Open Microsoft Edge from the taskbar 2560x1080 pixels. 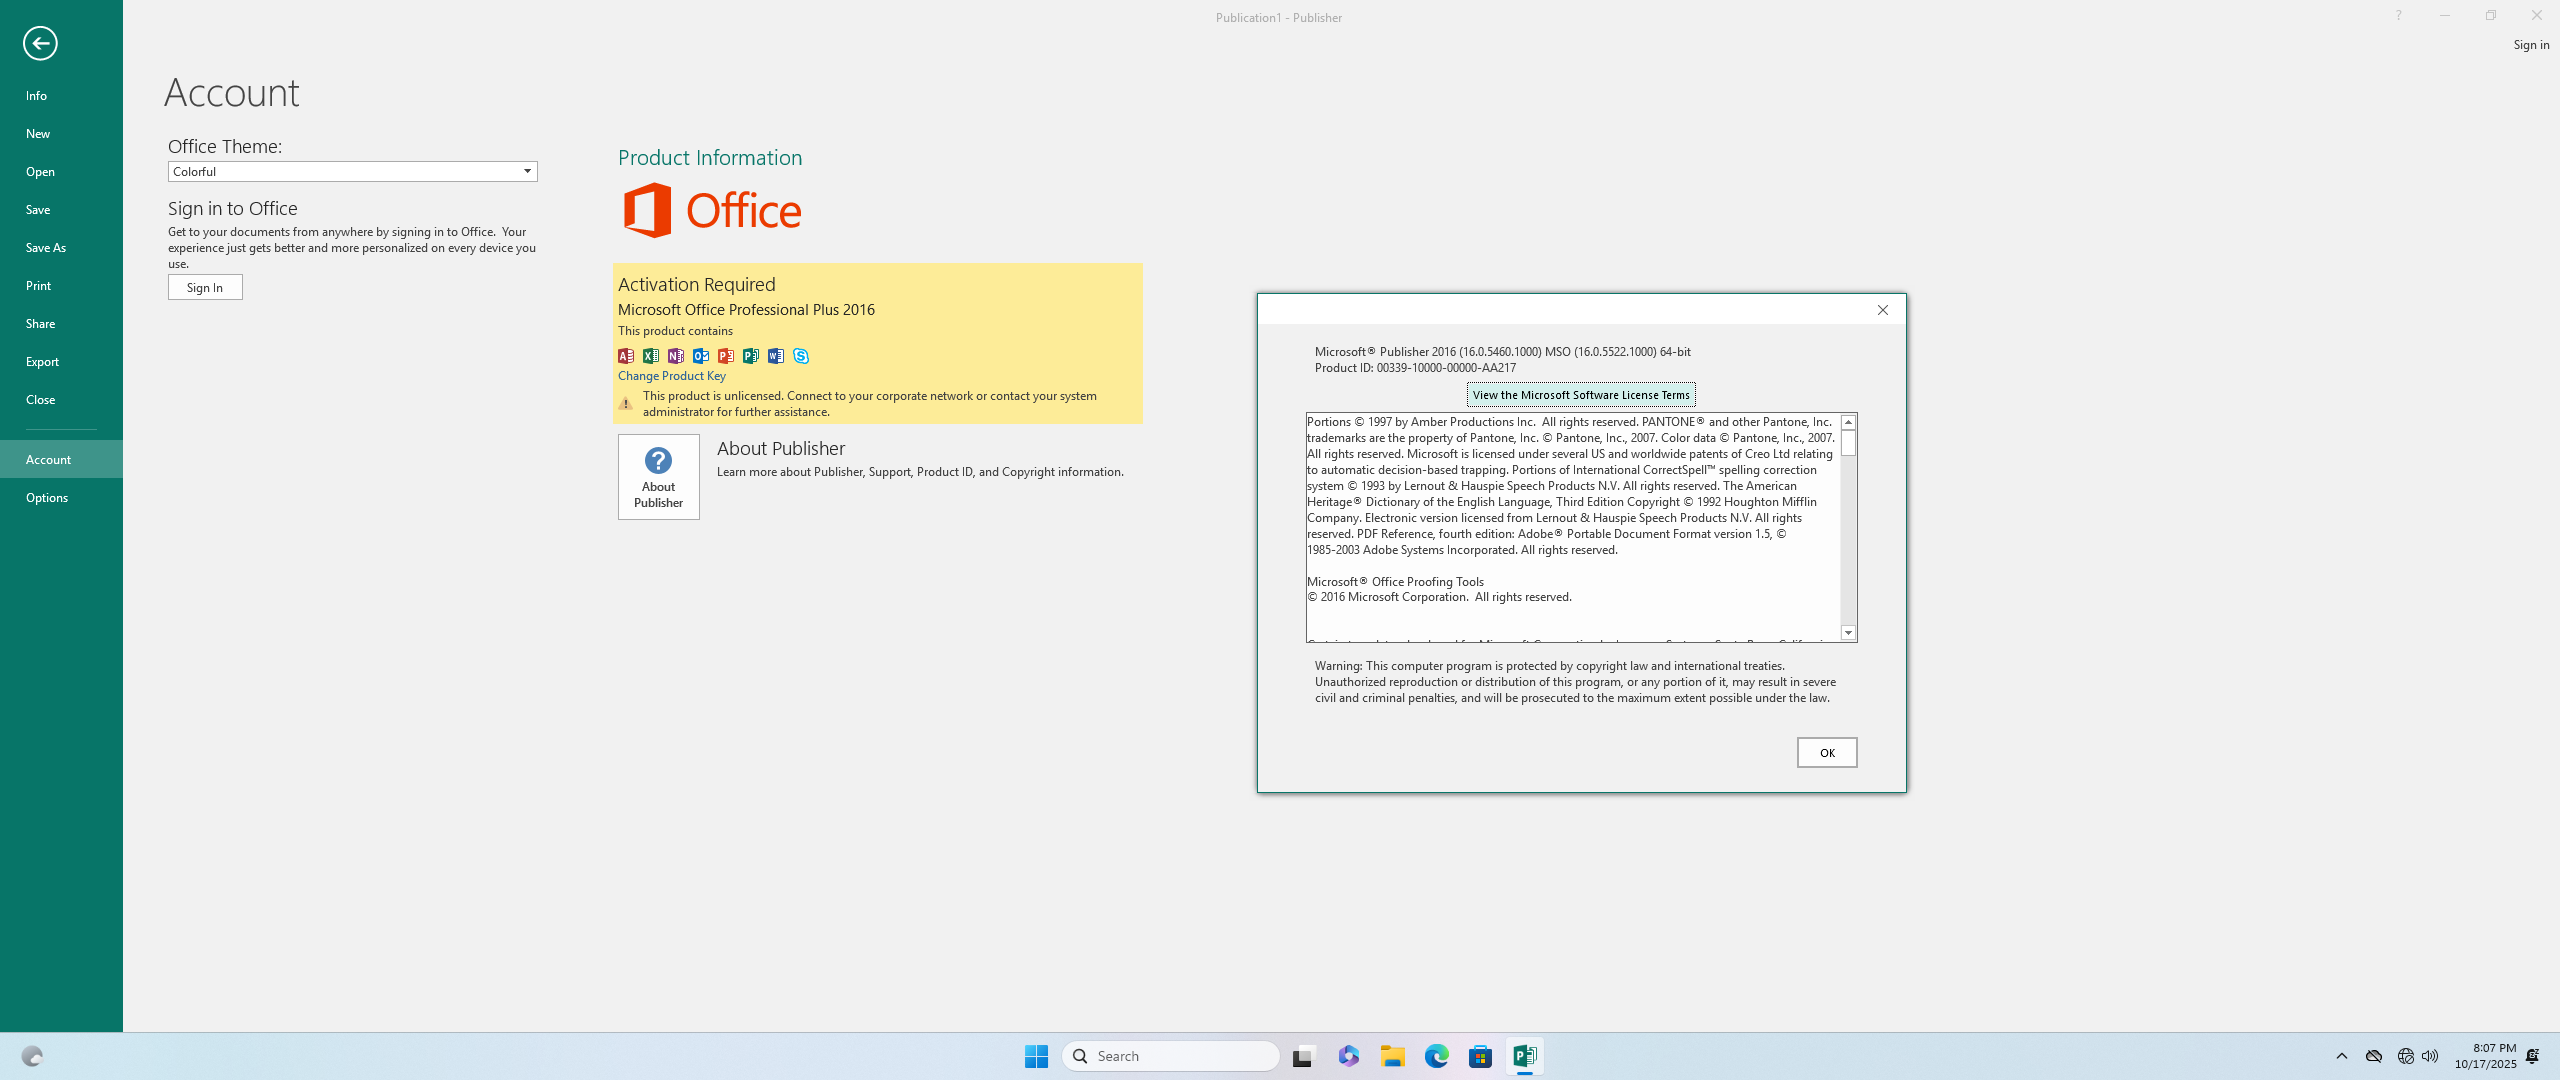pos(1436,1056)
